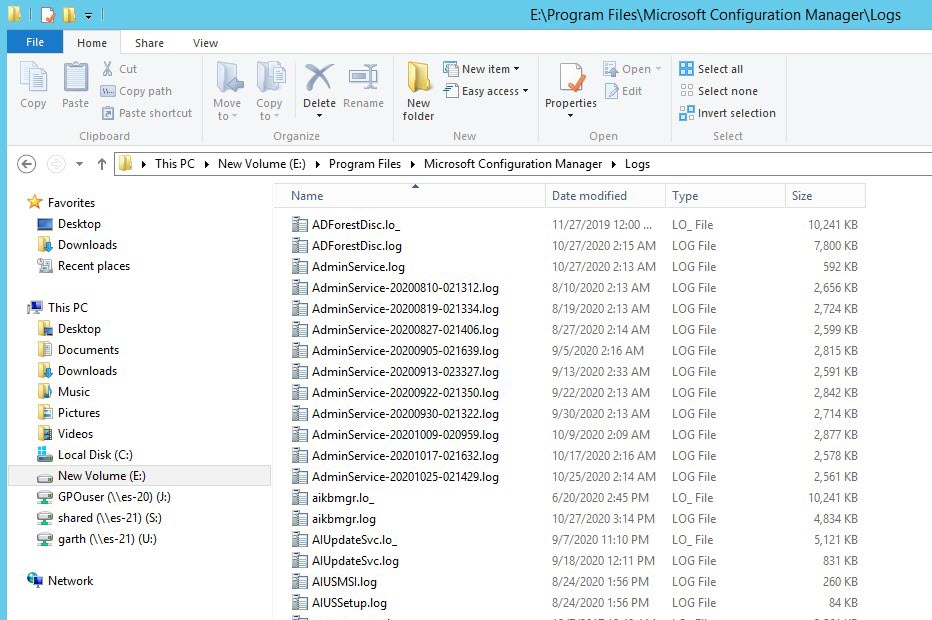
Task: Open Documents under This PC
Action: point(78,350)
